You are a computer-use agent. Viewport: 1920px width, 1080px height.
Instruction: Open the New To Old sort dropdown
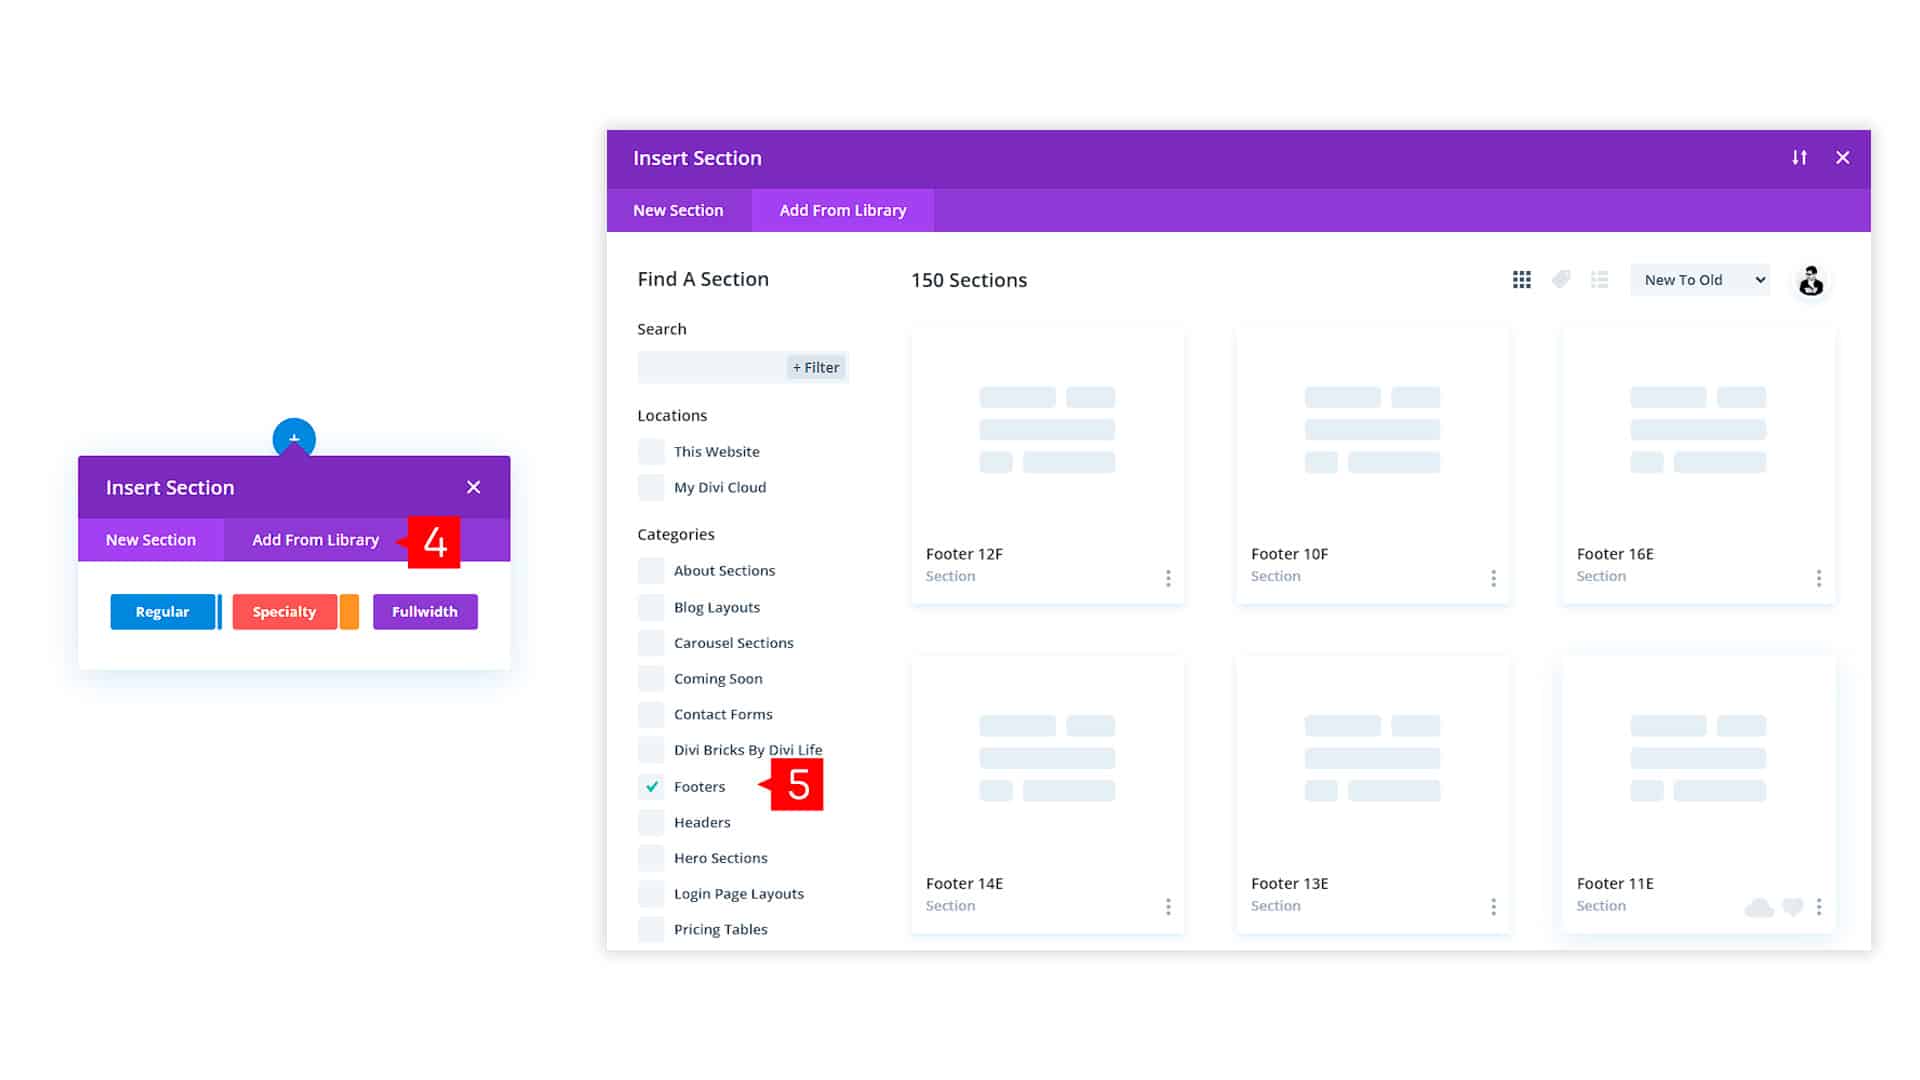click(x=1700, y=280)
